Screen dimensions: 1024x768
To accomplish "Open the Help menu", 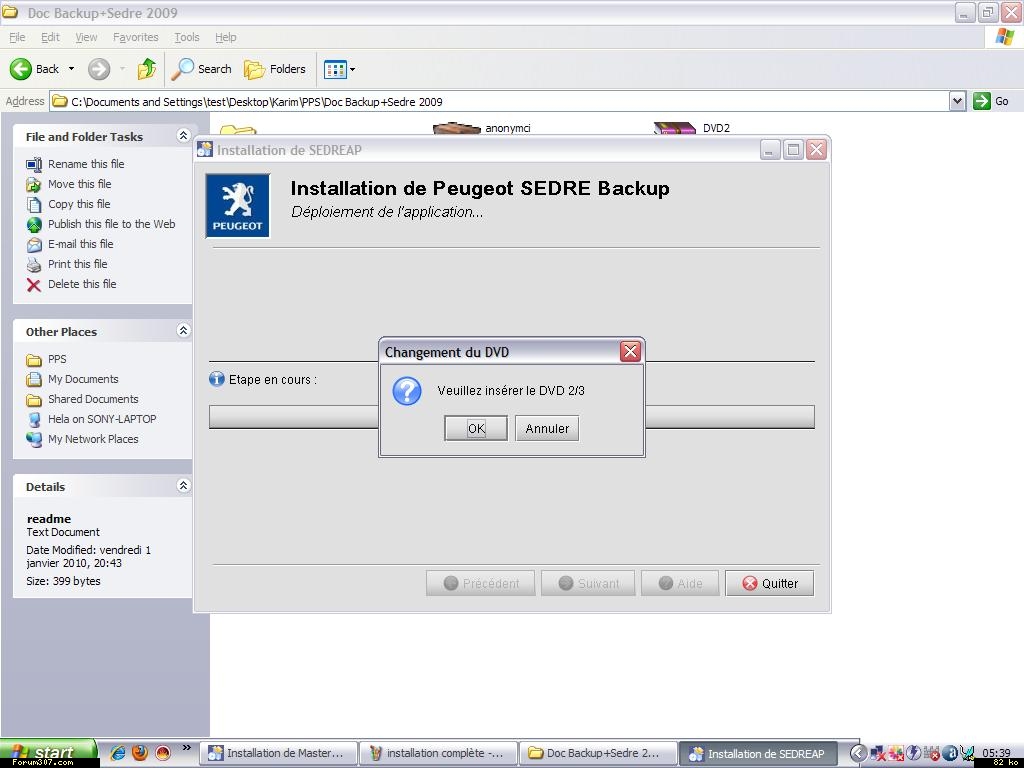I will [226, 37].
